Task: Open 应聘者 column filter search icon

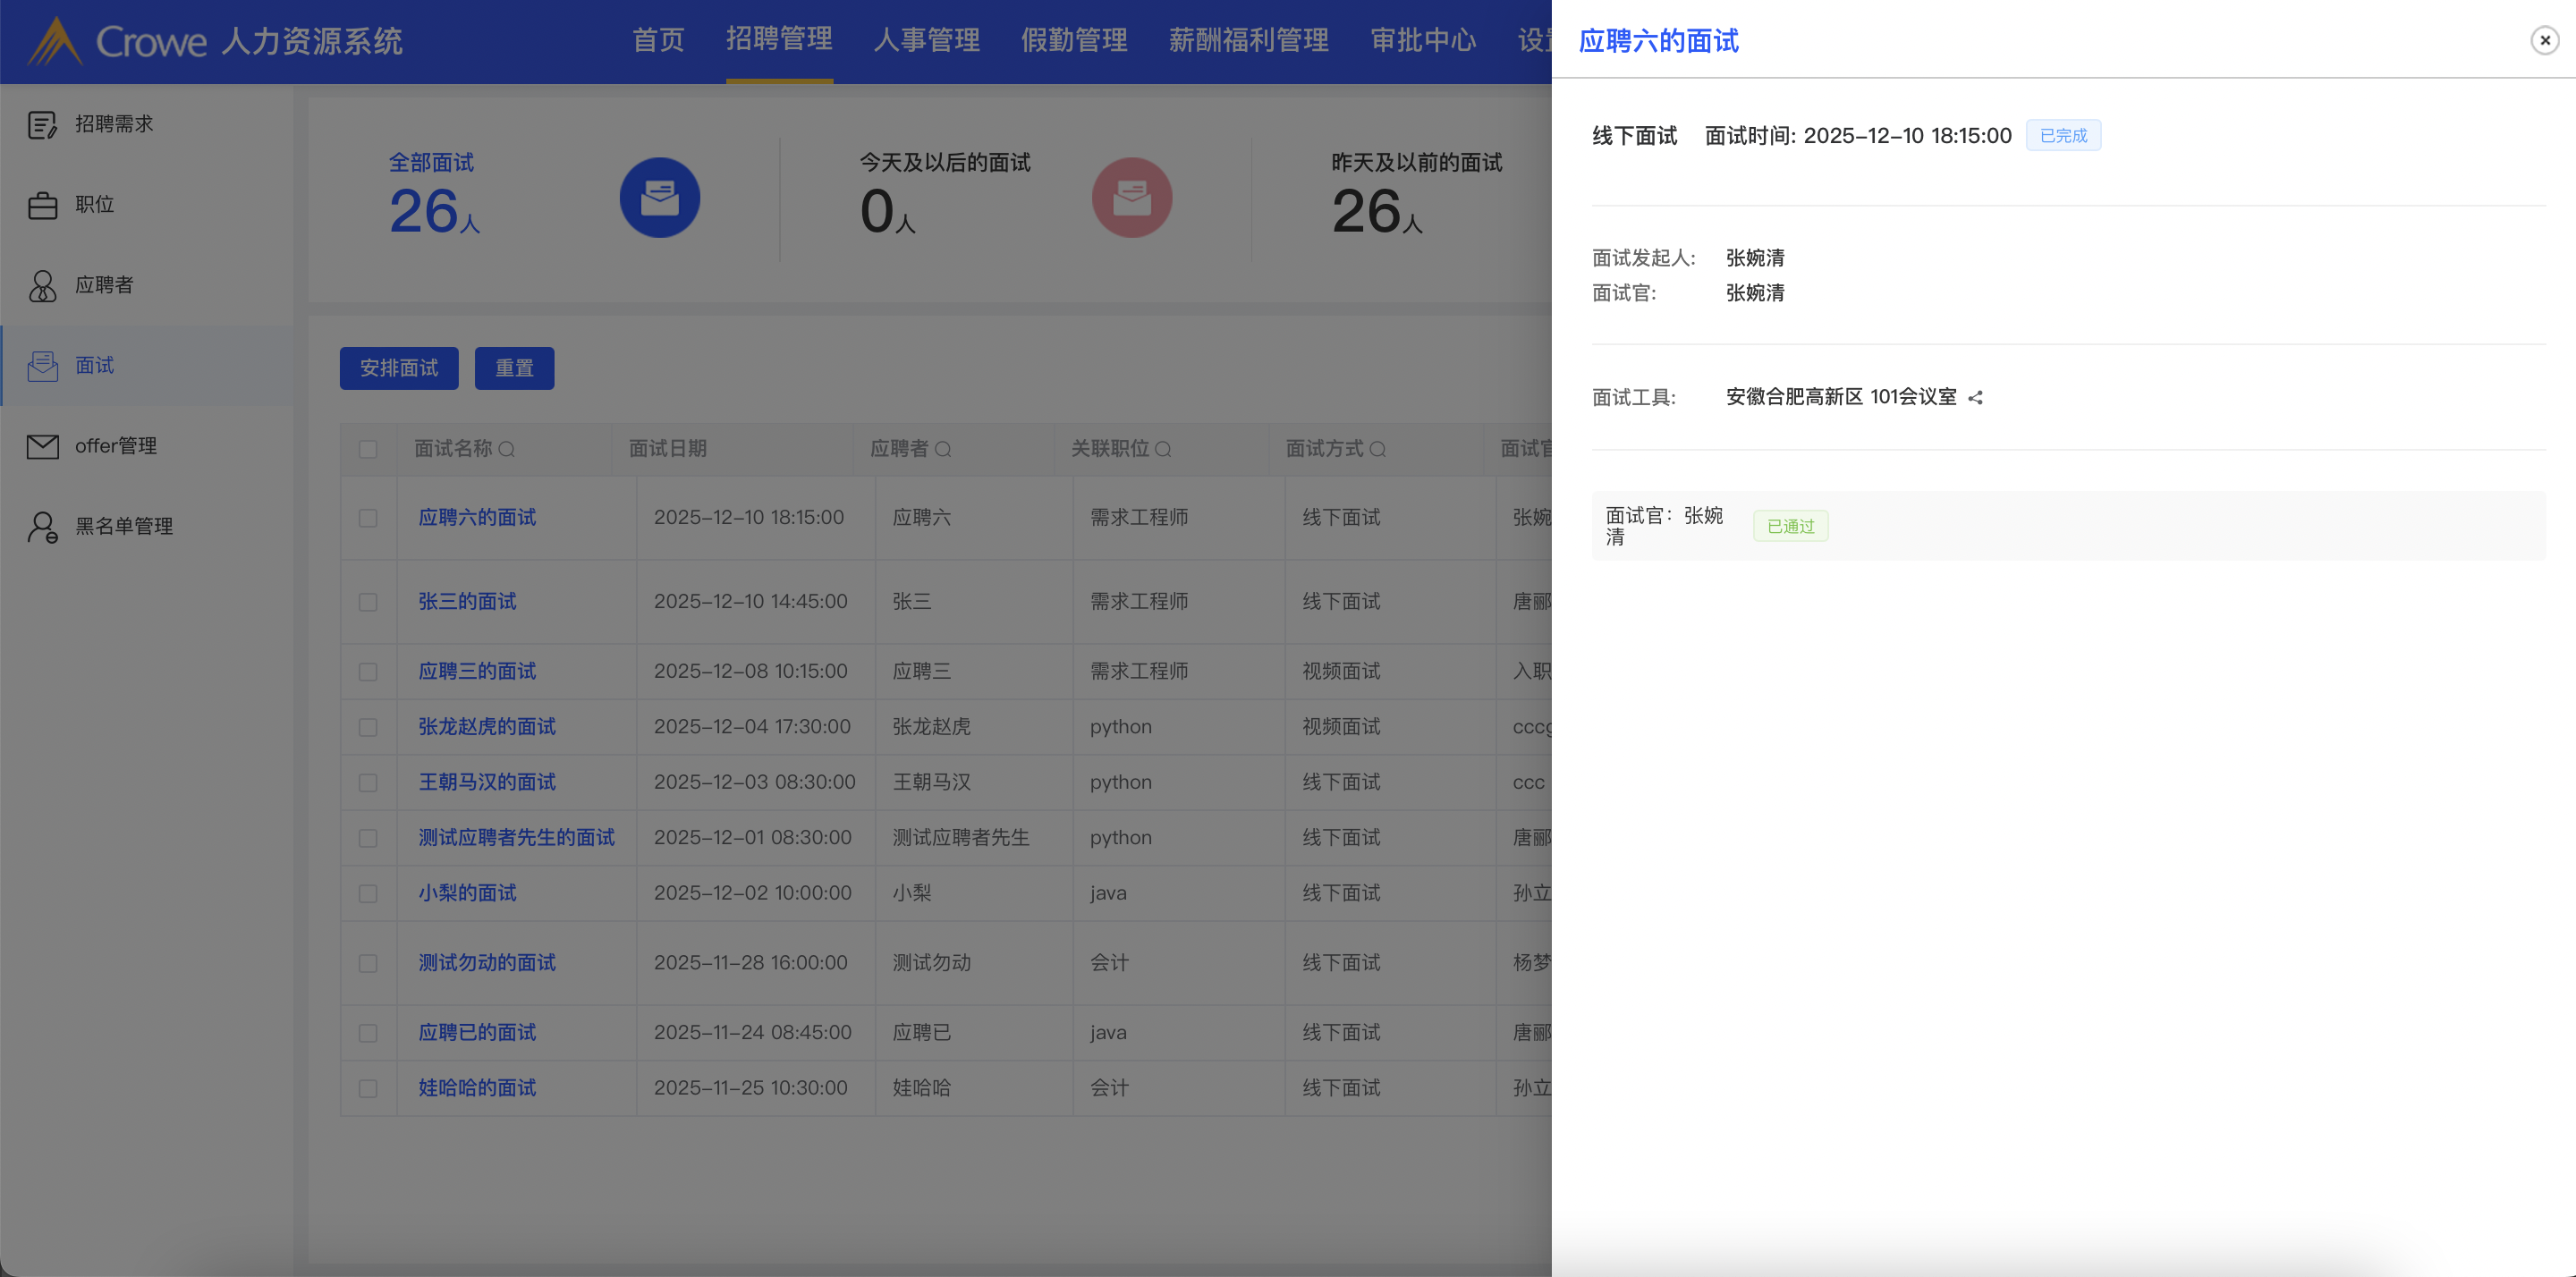Action: coord(942,450)
